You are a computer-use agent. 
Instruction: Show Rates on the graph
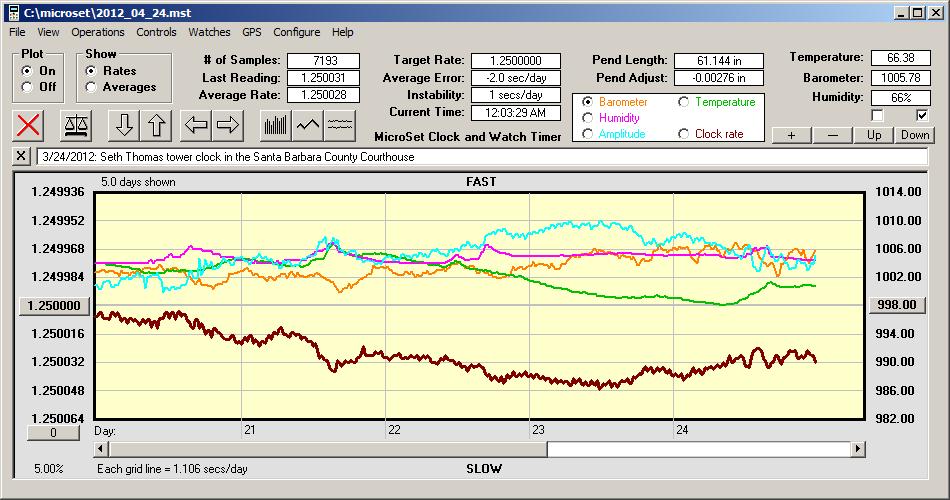91,71
